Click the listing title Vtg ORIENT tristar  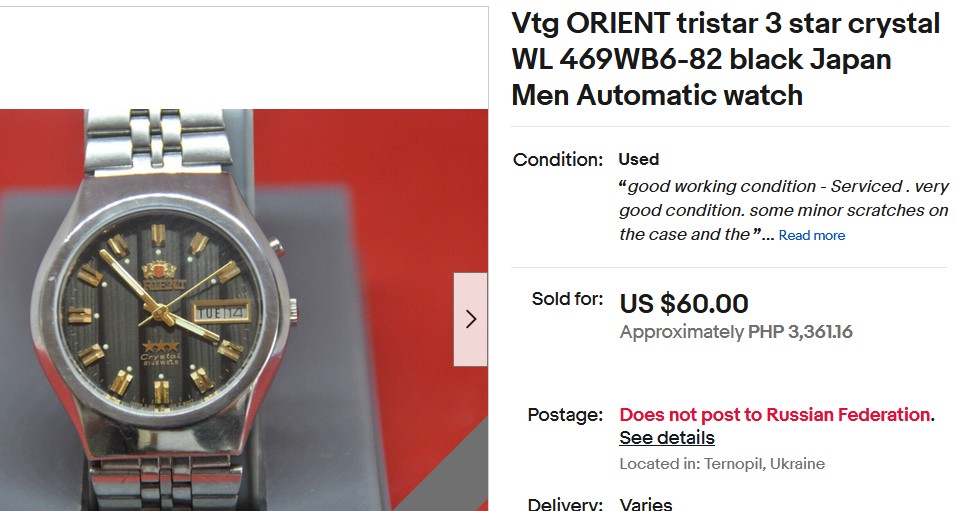click(x=726, y=59)
